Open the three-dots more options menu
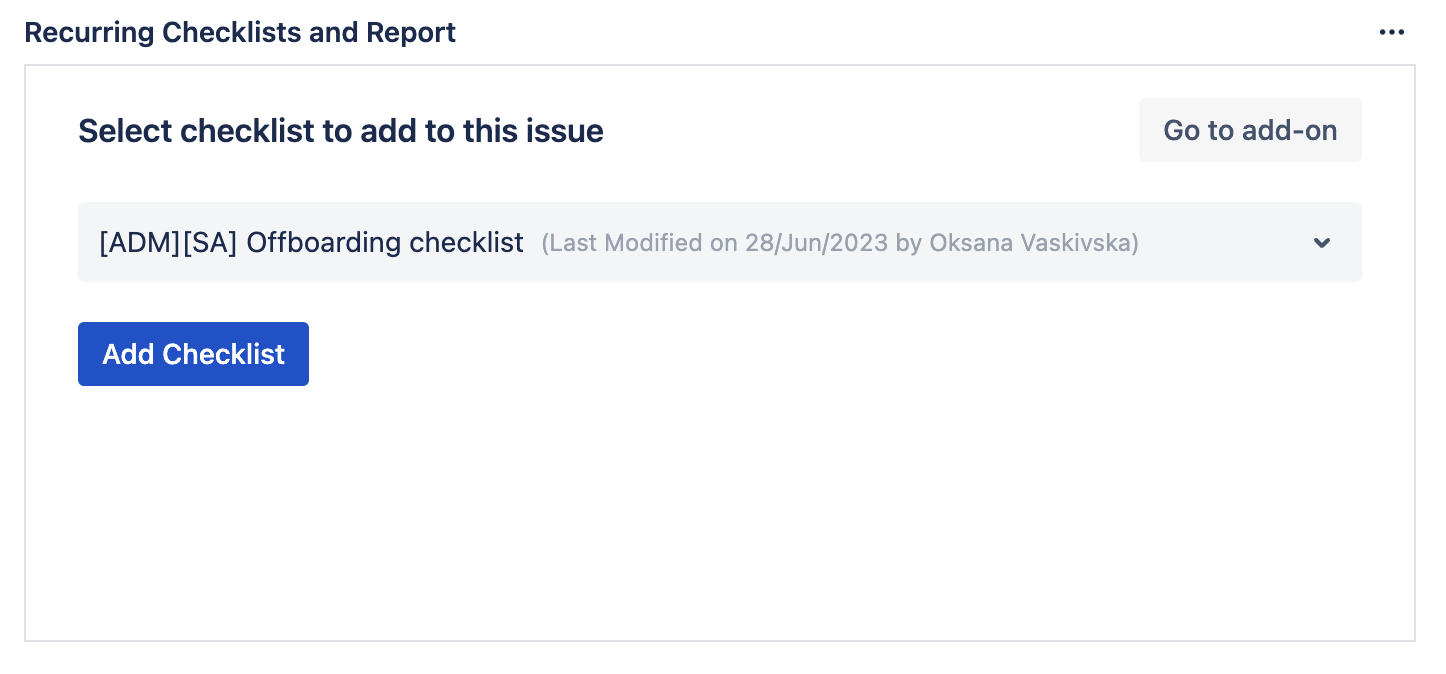The height and width of the screenshot is (674, 1446). [1391, 33]
